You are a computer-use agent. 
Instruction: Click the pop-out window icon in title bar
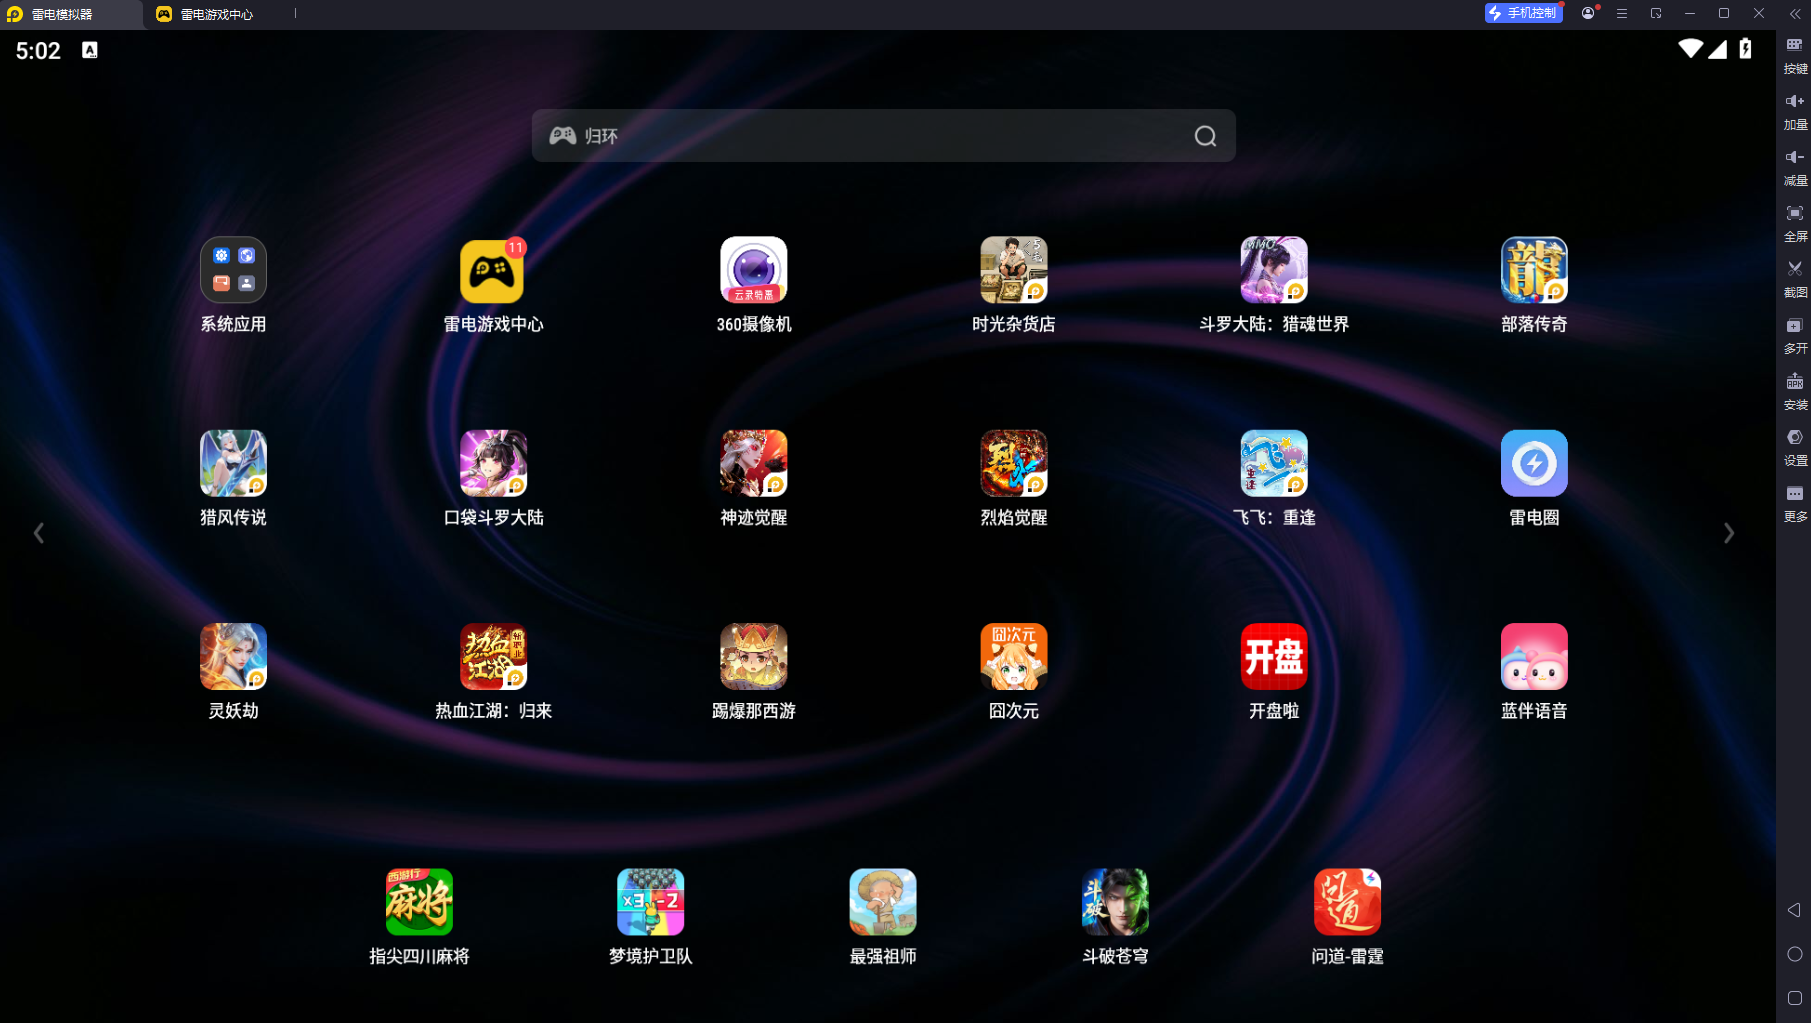1656,13
